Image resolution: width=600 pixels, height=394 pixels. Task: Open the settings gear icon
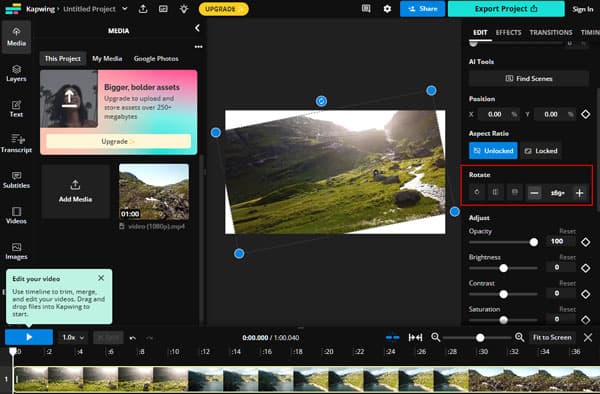tap(387, 8)
